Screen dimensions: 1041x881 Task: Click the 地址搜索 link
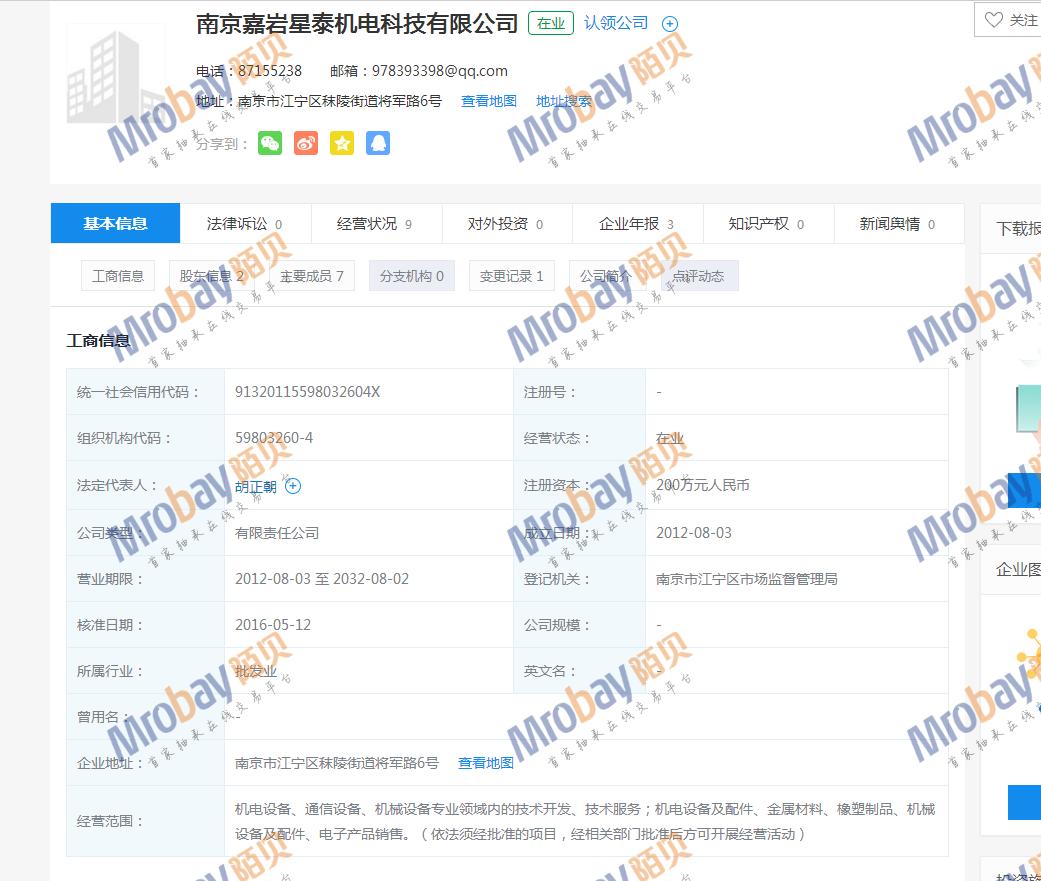[563, 101]
